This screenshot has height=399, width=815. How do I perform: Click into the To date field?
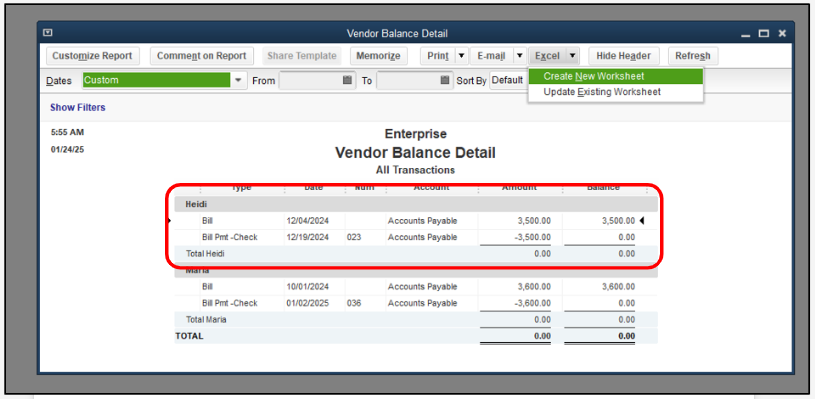pyautogui.click(x=408, y=81)
